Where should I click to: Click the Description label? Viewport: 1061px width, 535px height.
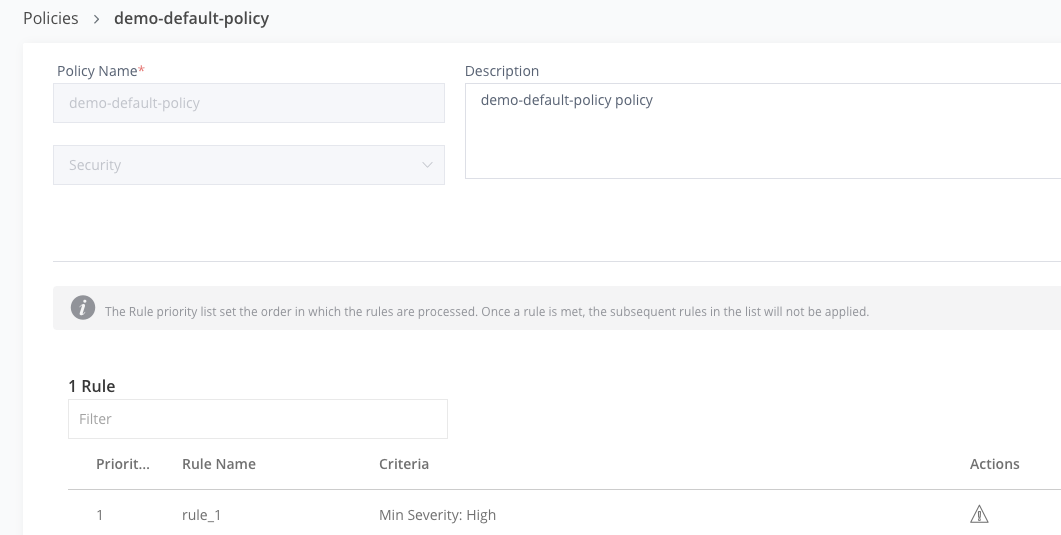[502, 71]
